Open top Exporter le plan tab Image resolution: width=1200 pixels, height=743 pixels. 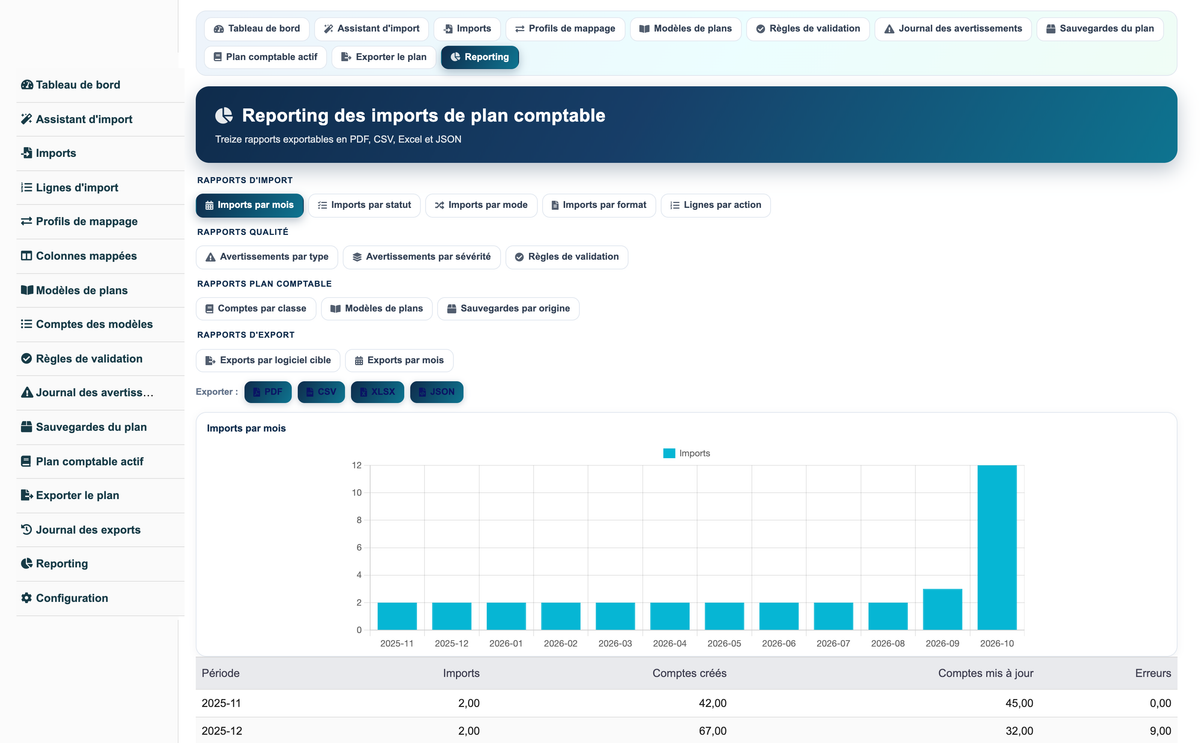[x=384, y=57]
